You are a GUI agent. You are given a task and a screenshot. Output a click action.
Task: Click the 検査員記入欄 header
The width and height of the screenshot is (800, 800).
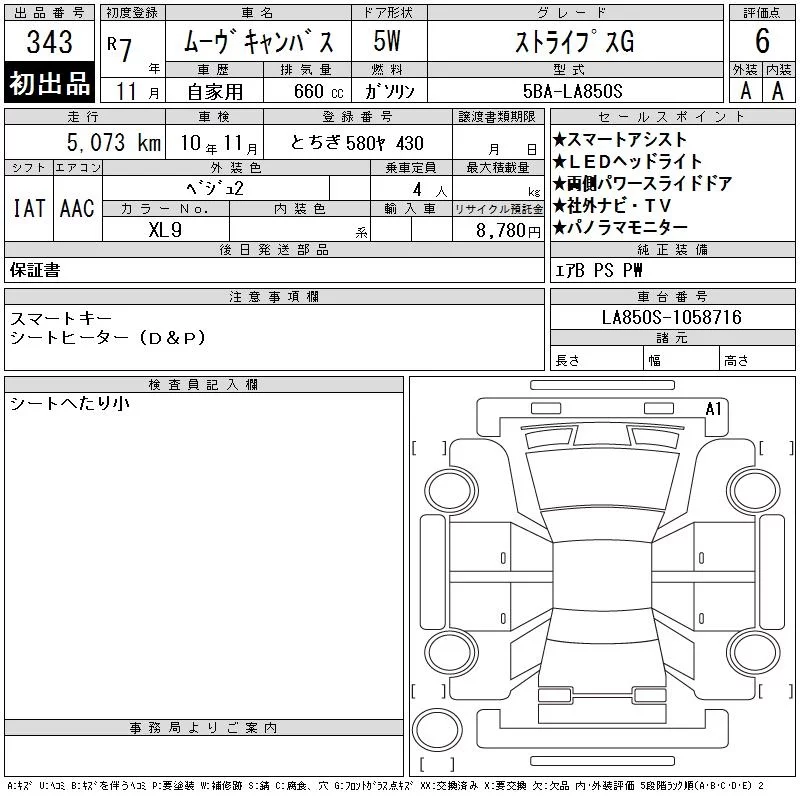pyautogui.click(x=203, y=385)
